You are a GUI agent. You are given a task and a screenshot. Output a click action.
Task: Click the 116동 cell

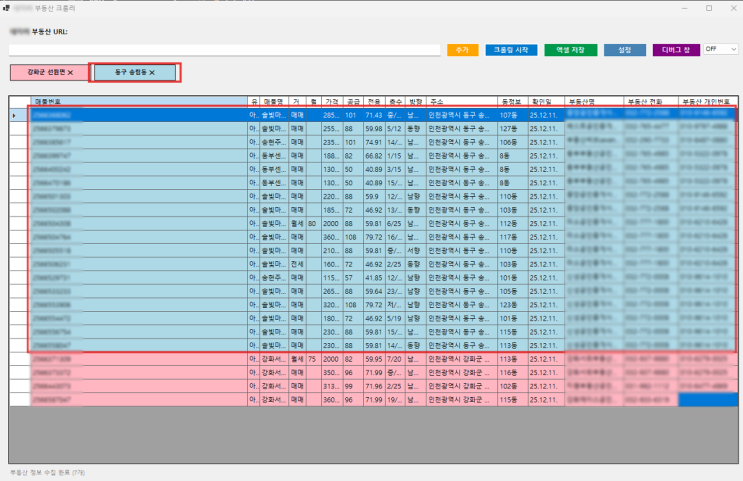point(512,372)
